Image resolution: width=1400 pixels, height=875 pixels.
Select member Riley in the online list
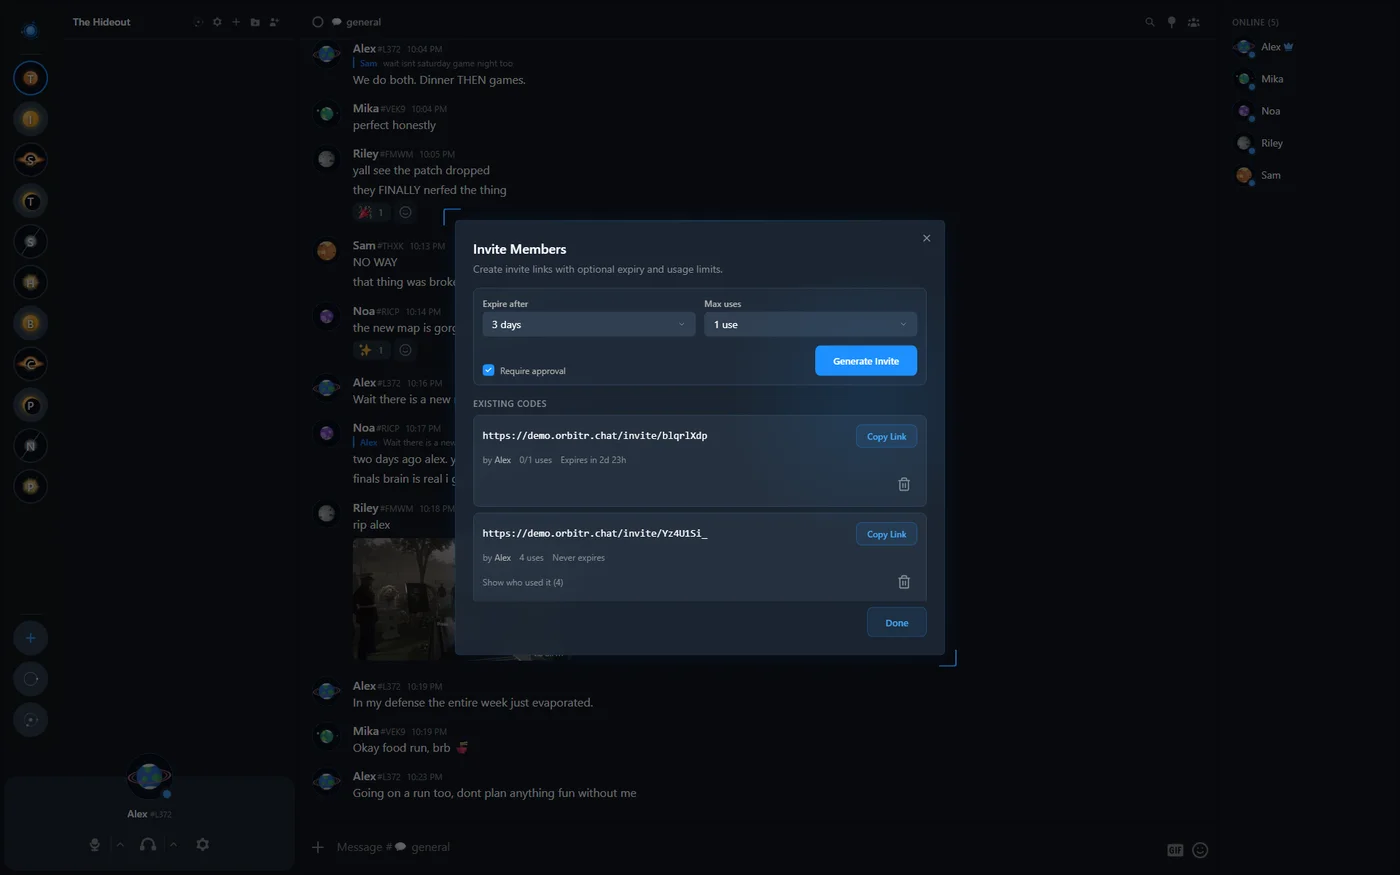(x=1260, y=143)
